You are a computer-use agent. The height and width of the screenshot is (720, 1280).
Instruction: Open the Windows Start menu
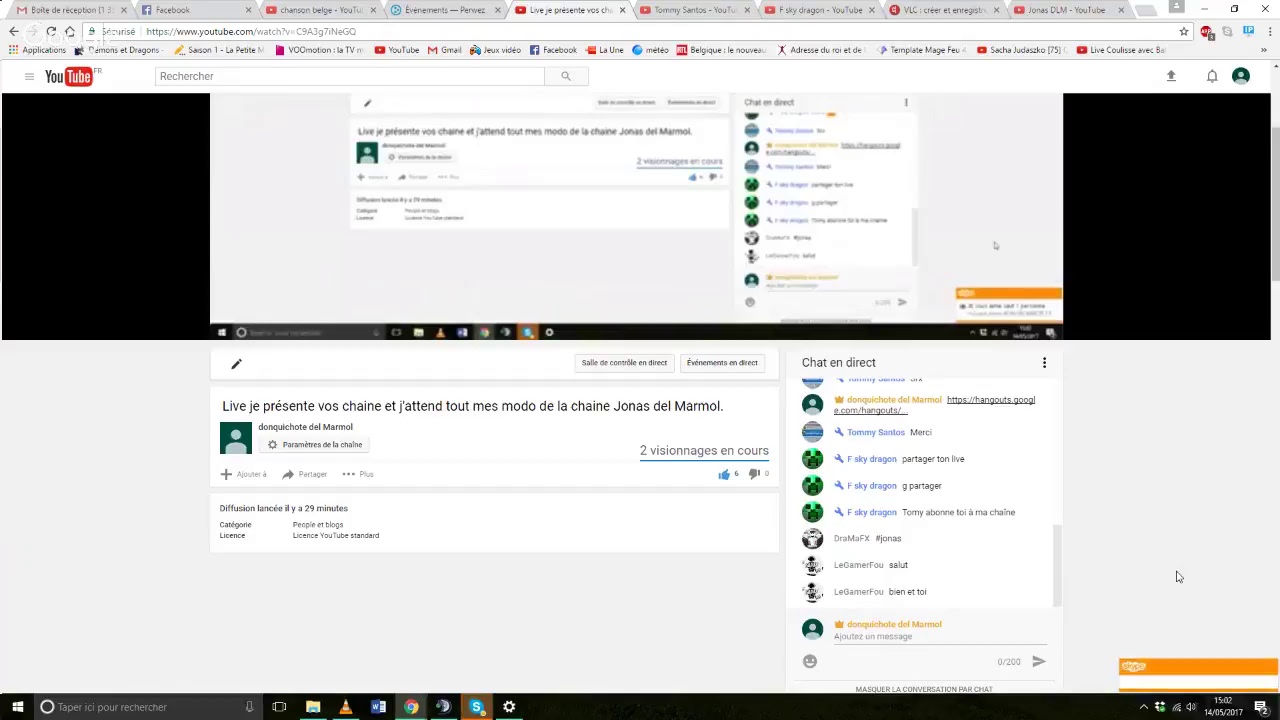coord(17,707)
